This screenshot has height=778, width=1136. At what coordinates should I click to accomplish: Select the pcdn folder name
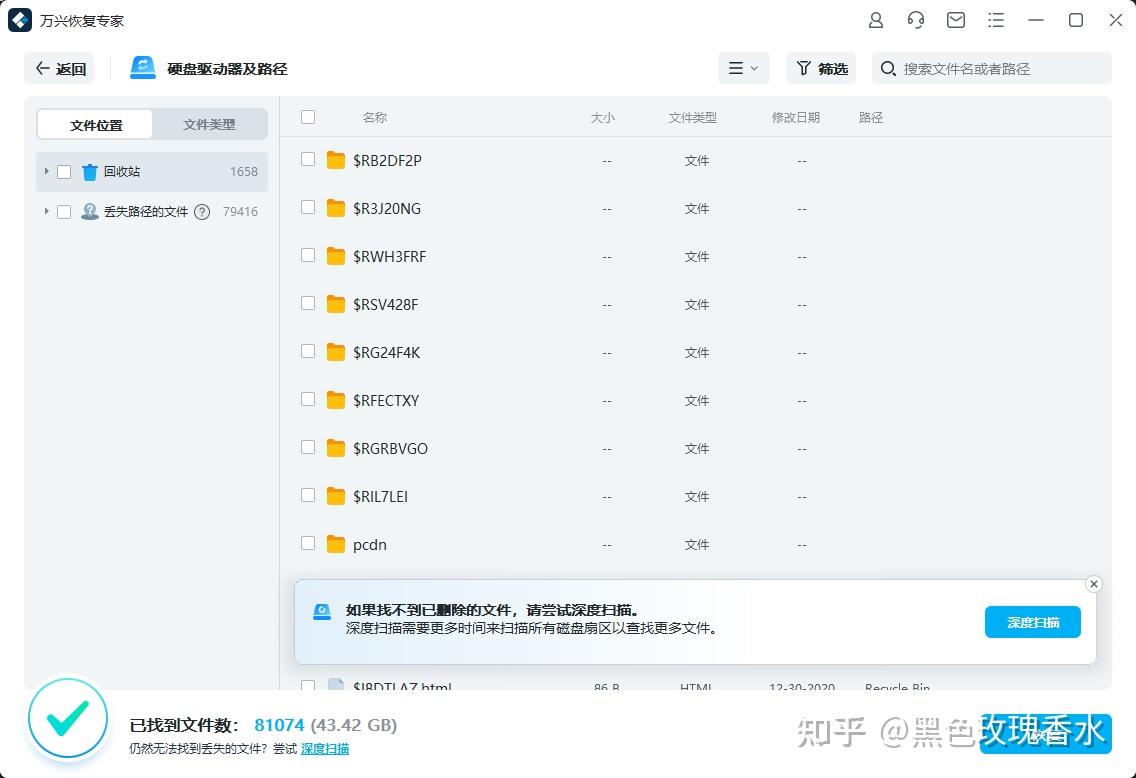[369, 545]
